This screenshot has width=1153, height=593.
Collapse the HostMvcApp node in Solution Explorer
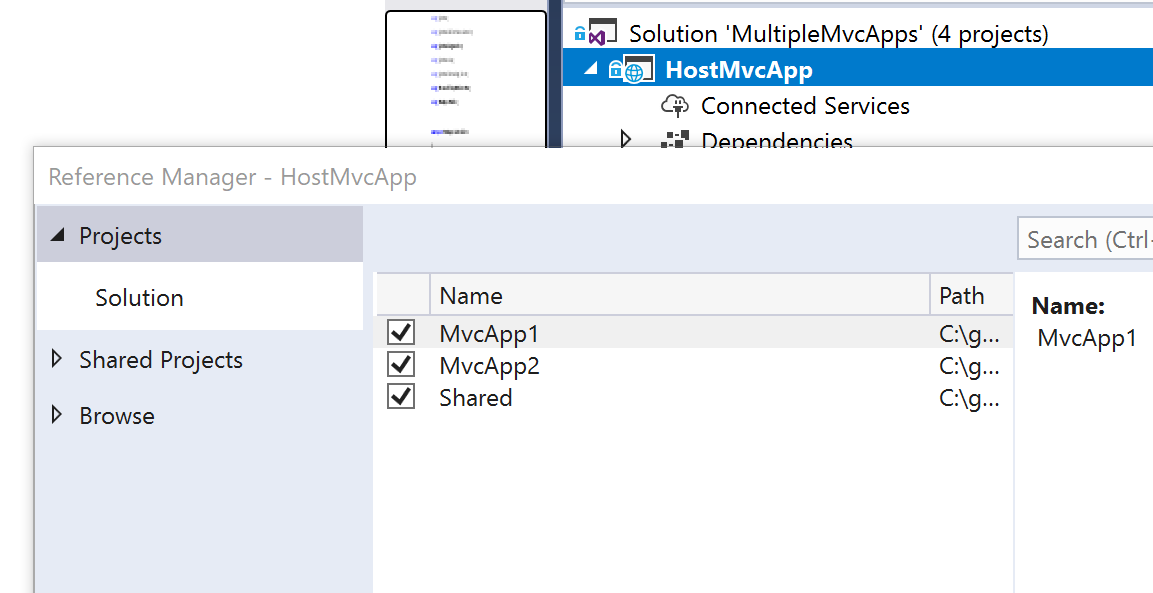[x=590, y=68]
